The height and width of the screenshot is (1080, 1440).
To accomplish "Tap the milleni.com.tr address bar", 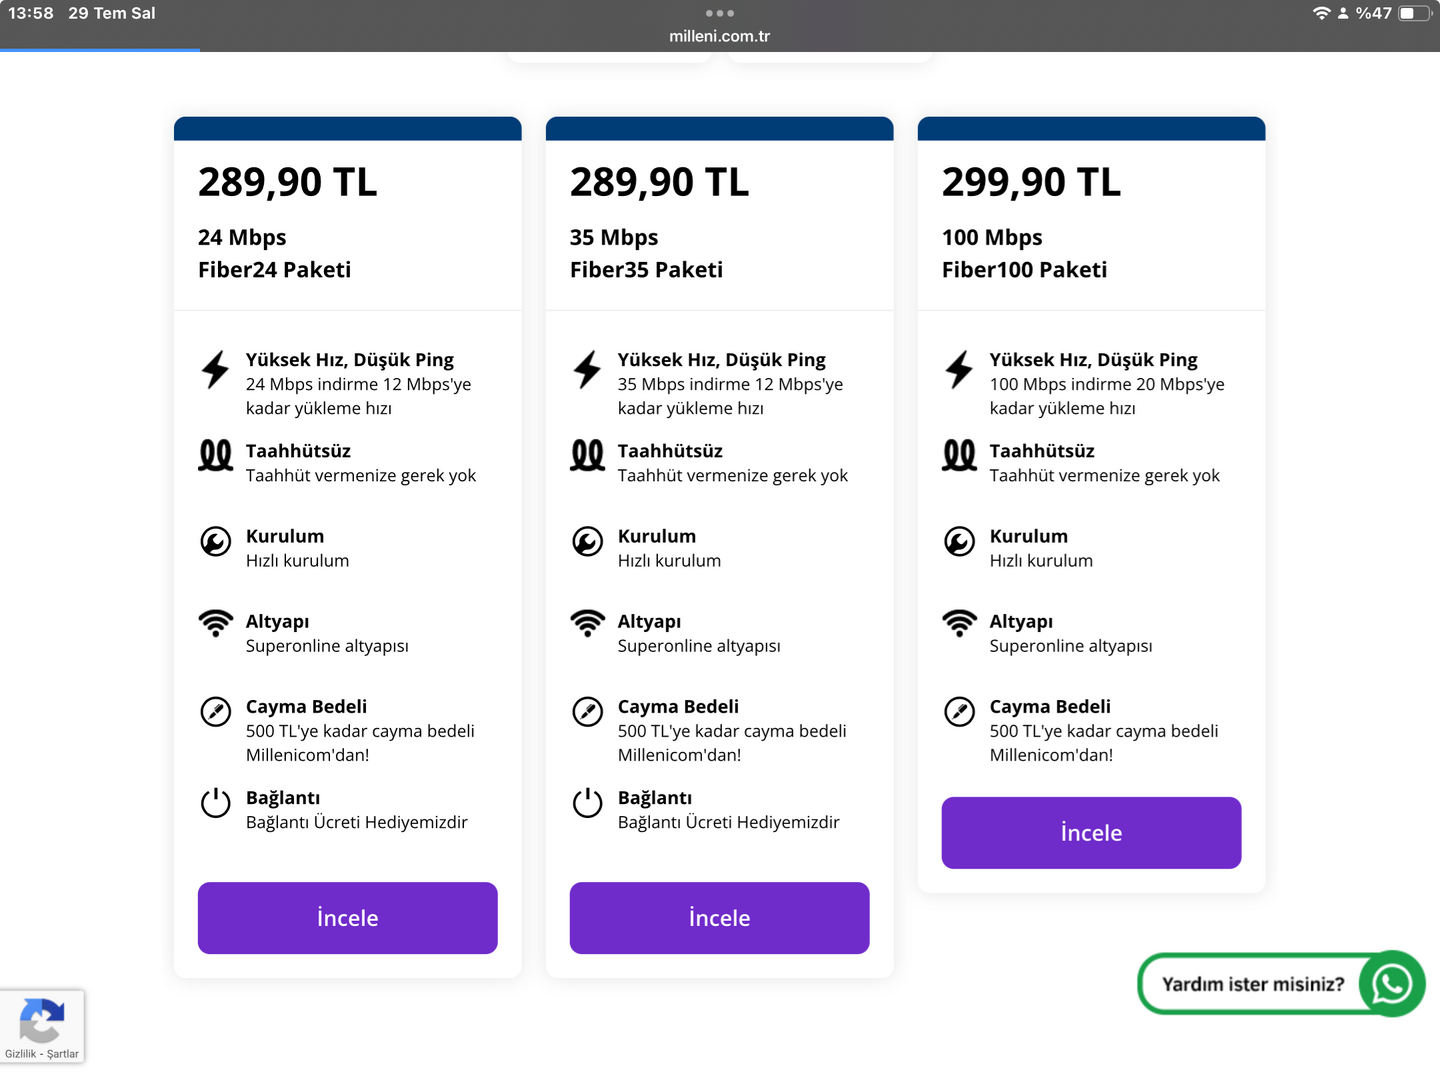I will point(719,36).
